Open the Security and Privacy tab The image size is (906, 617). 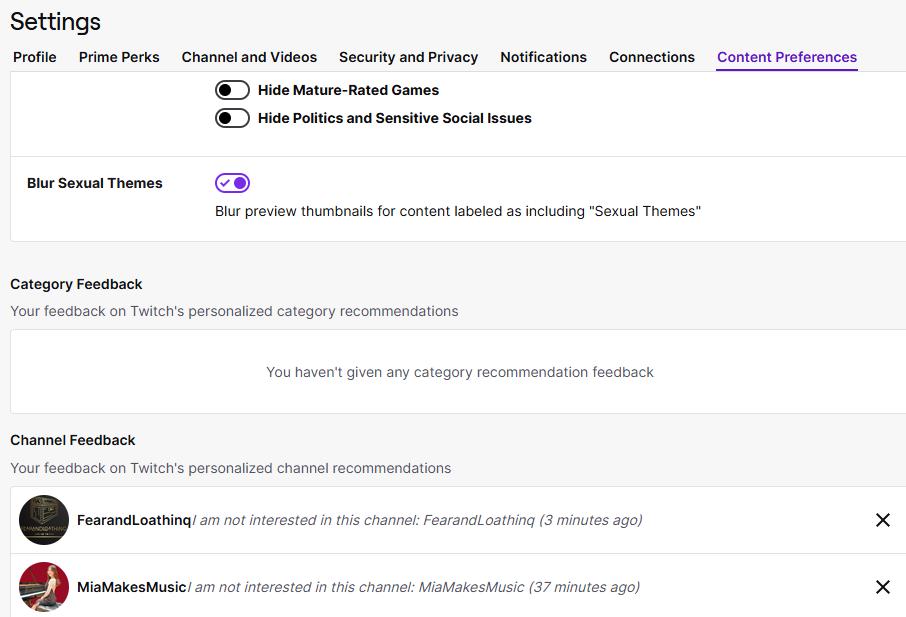tap(408, 57)
